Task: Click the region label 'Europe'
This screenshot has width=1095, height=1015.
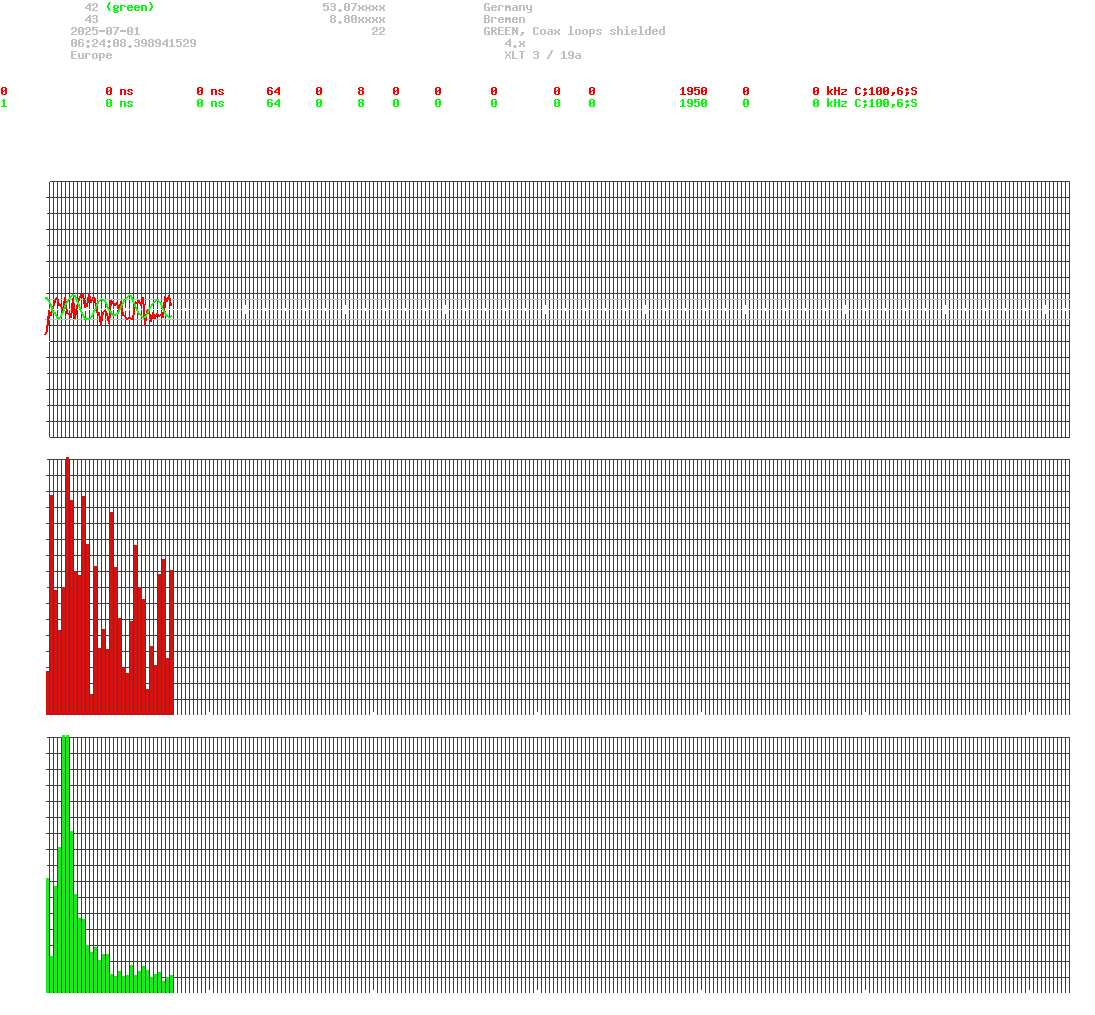Action: click(91, 54)
